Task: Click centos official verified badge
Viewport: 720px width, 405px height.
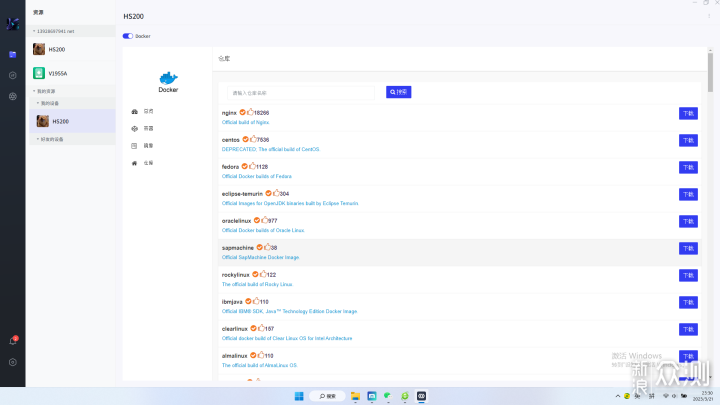Action: (x=246, y=139)
